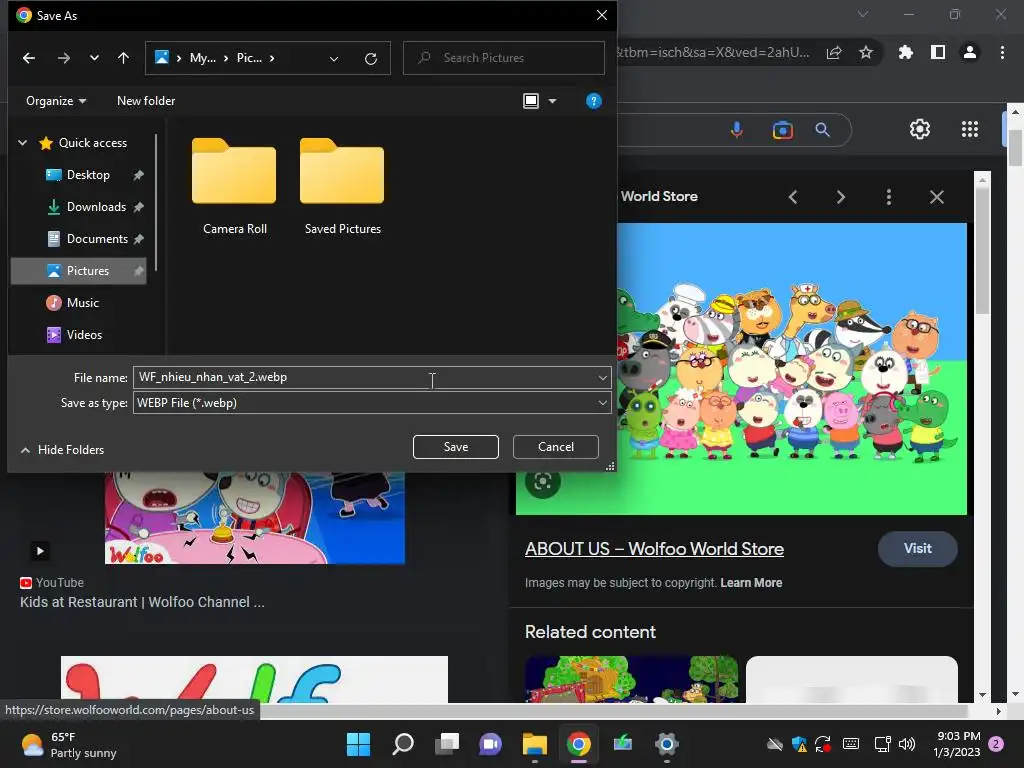Open recent locations dropdown arrow
Image resolution: width=1024 pixels, height=768 pixels.
pos(94,58)
